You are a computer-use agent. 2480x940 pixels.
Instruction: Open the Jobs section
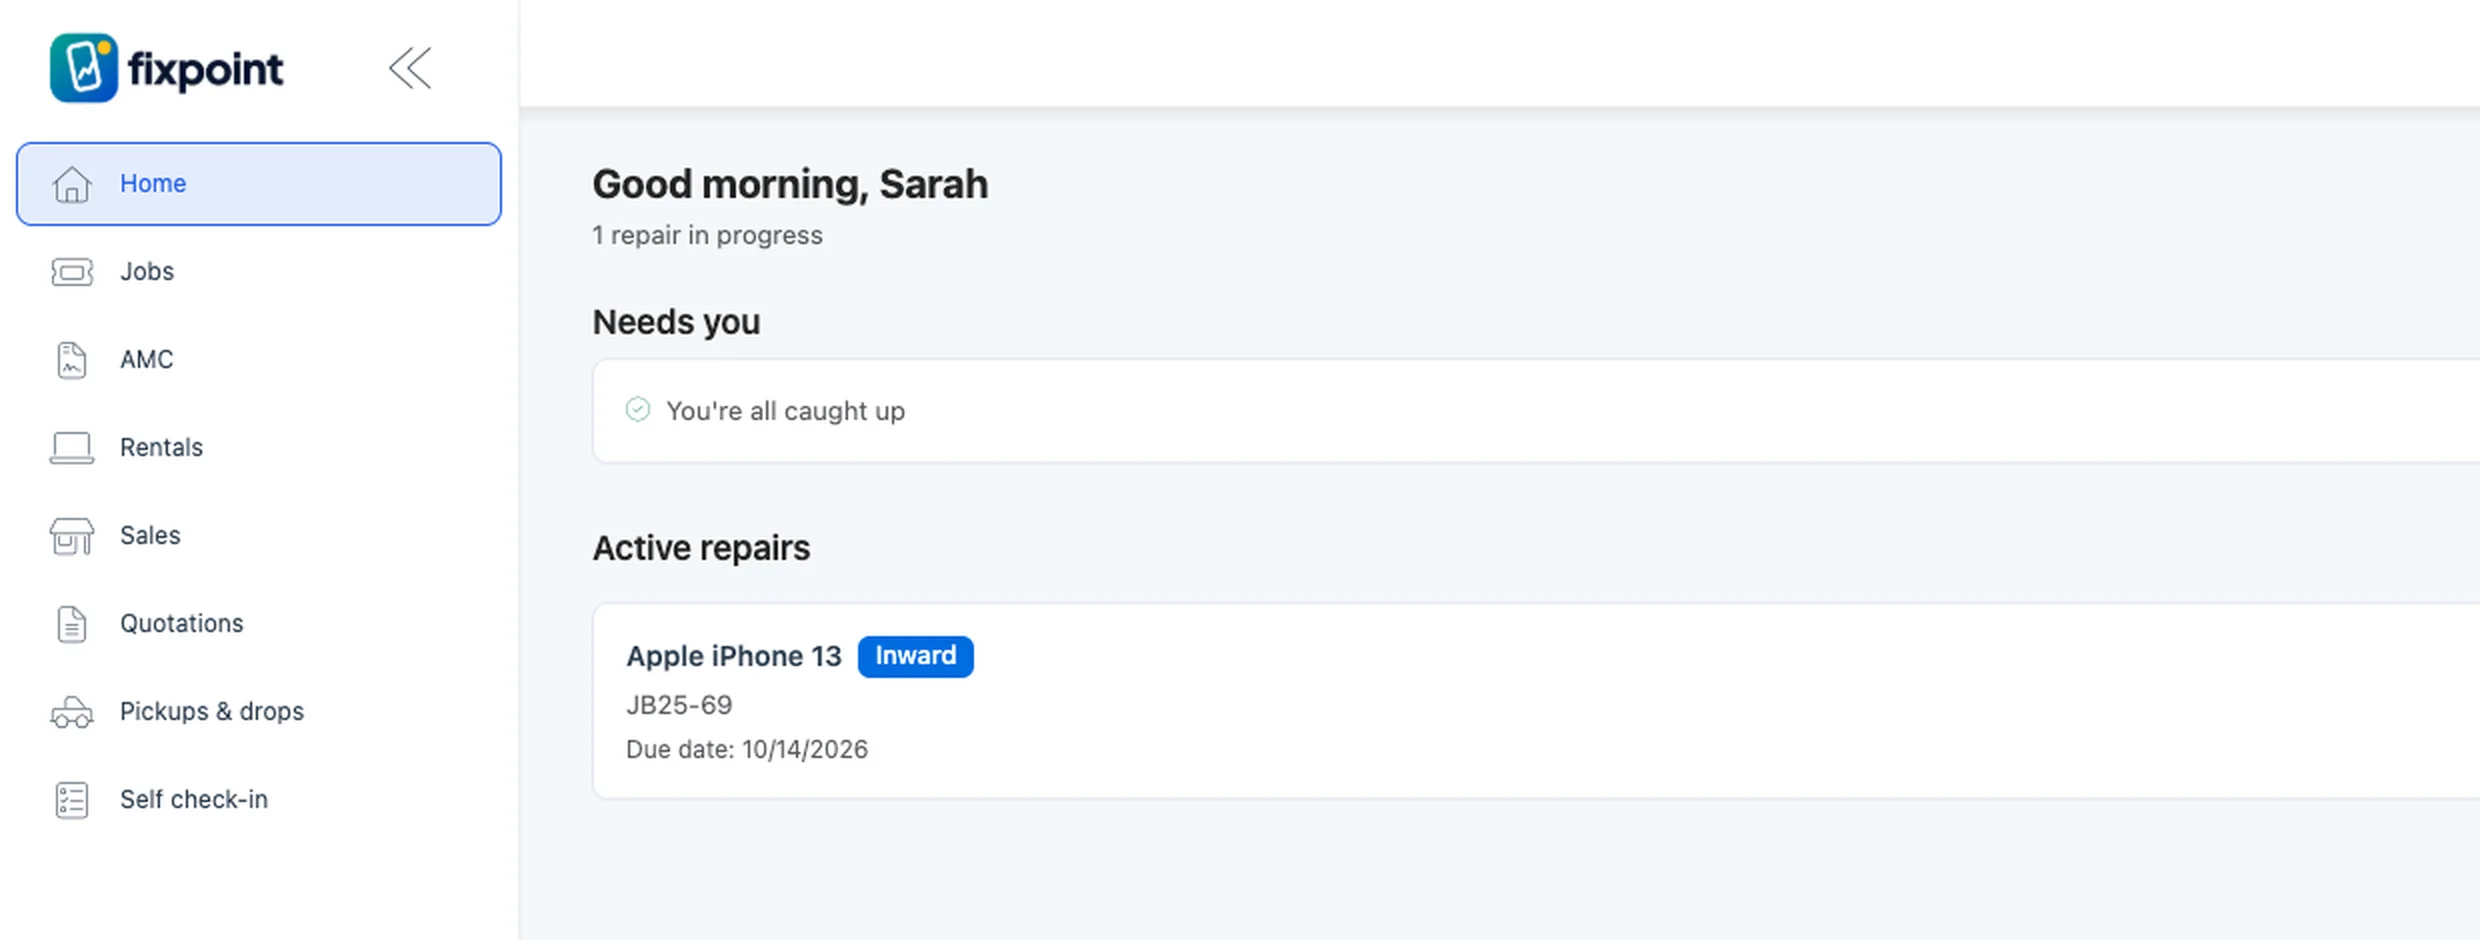click(258, 272)
